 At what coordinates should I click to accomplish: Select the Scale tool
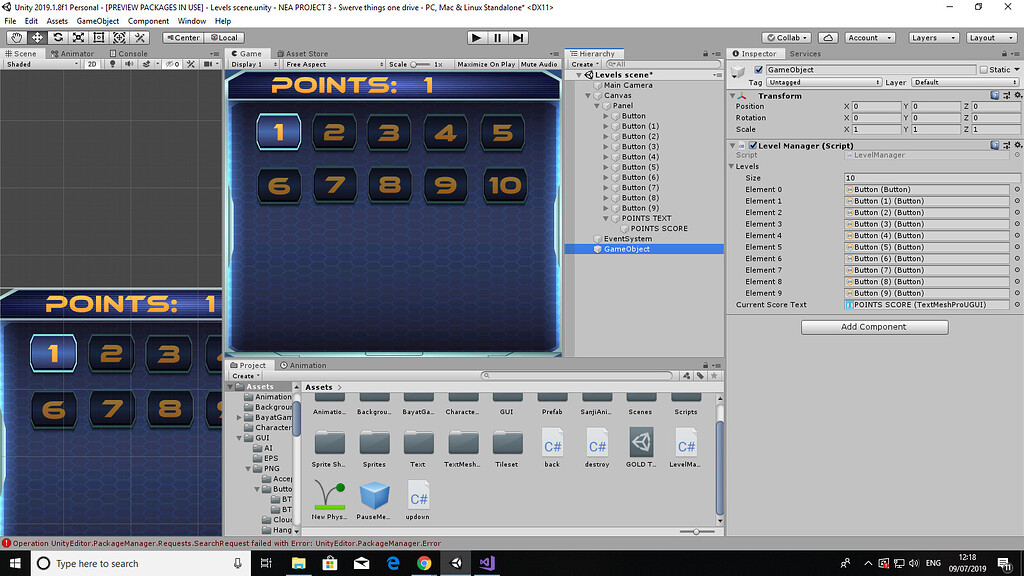78,37
